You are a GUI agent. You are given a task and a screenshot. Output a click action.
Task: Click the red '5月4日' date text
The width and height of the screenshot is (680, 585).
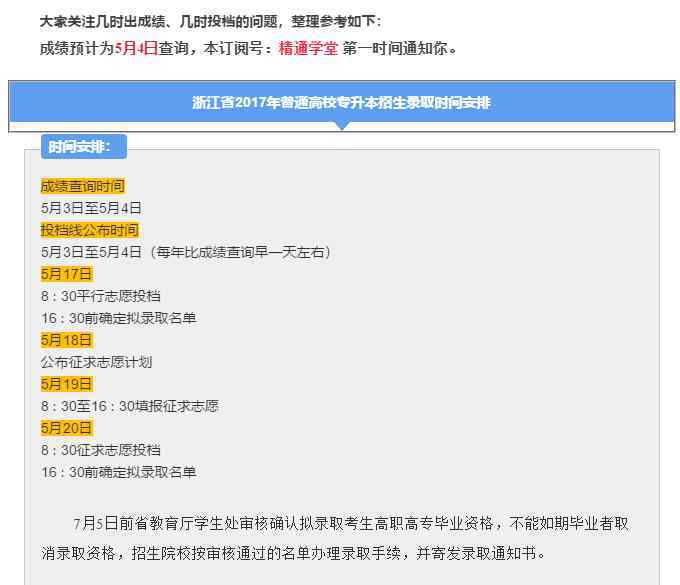point(136,48)
